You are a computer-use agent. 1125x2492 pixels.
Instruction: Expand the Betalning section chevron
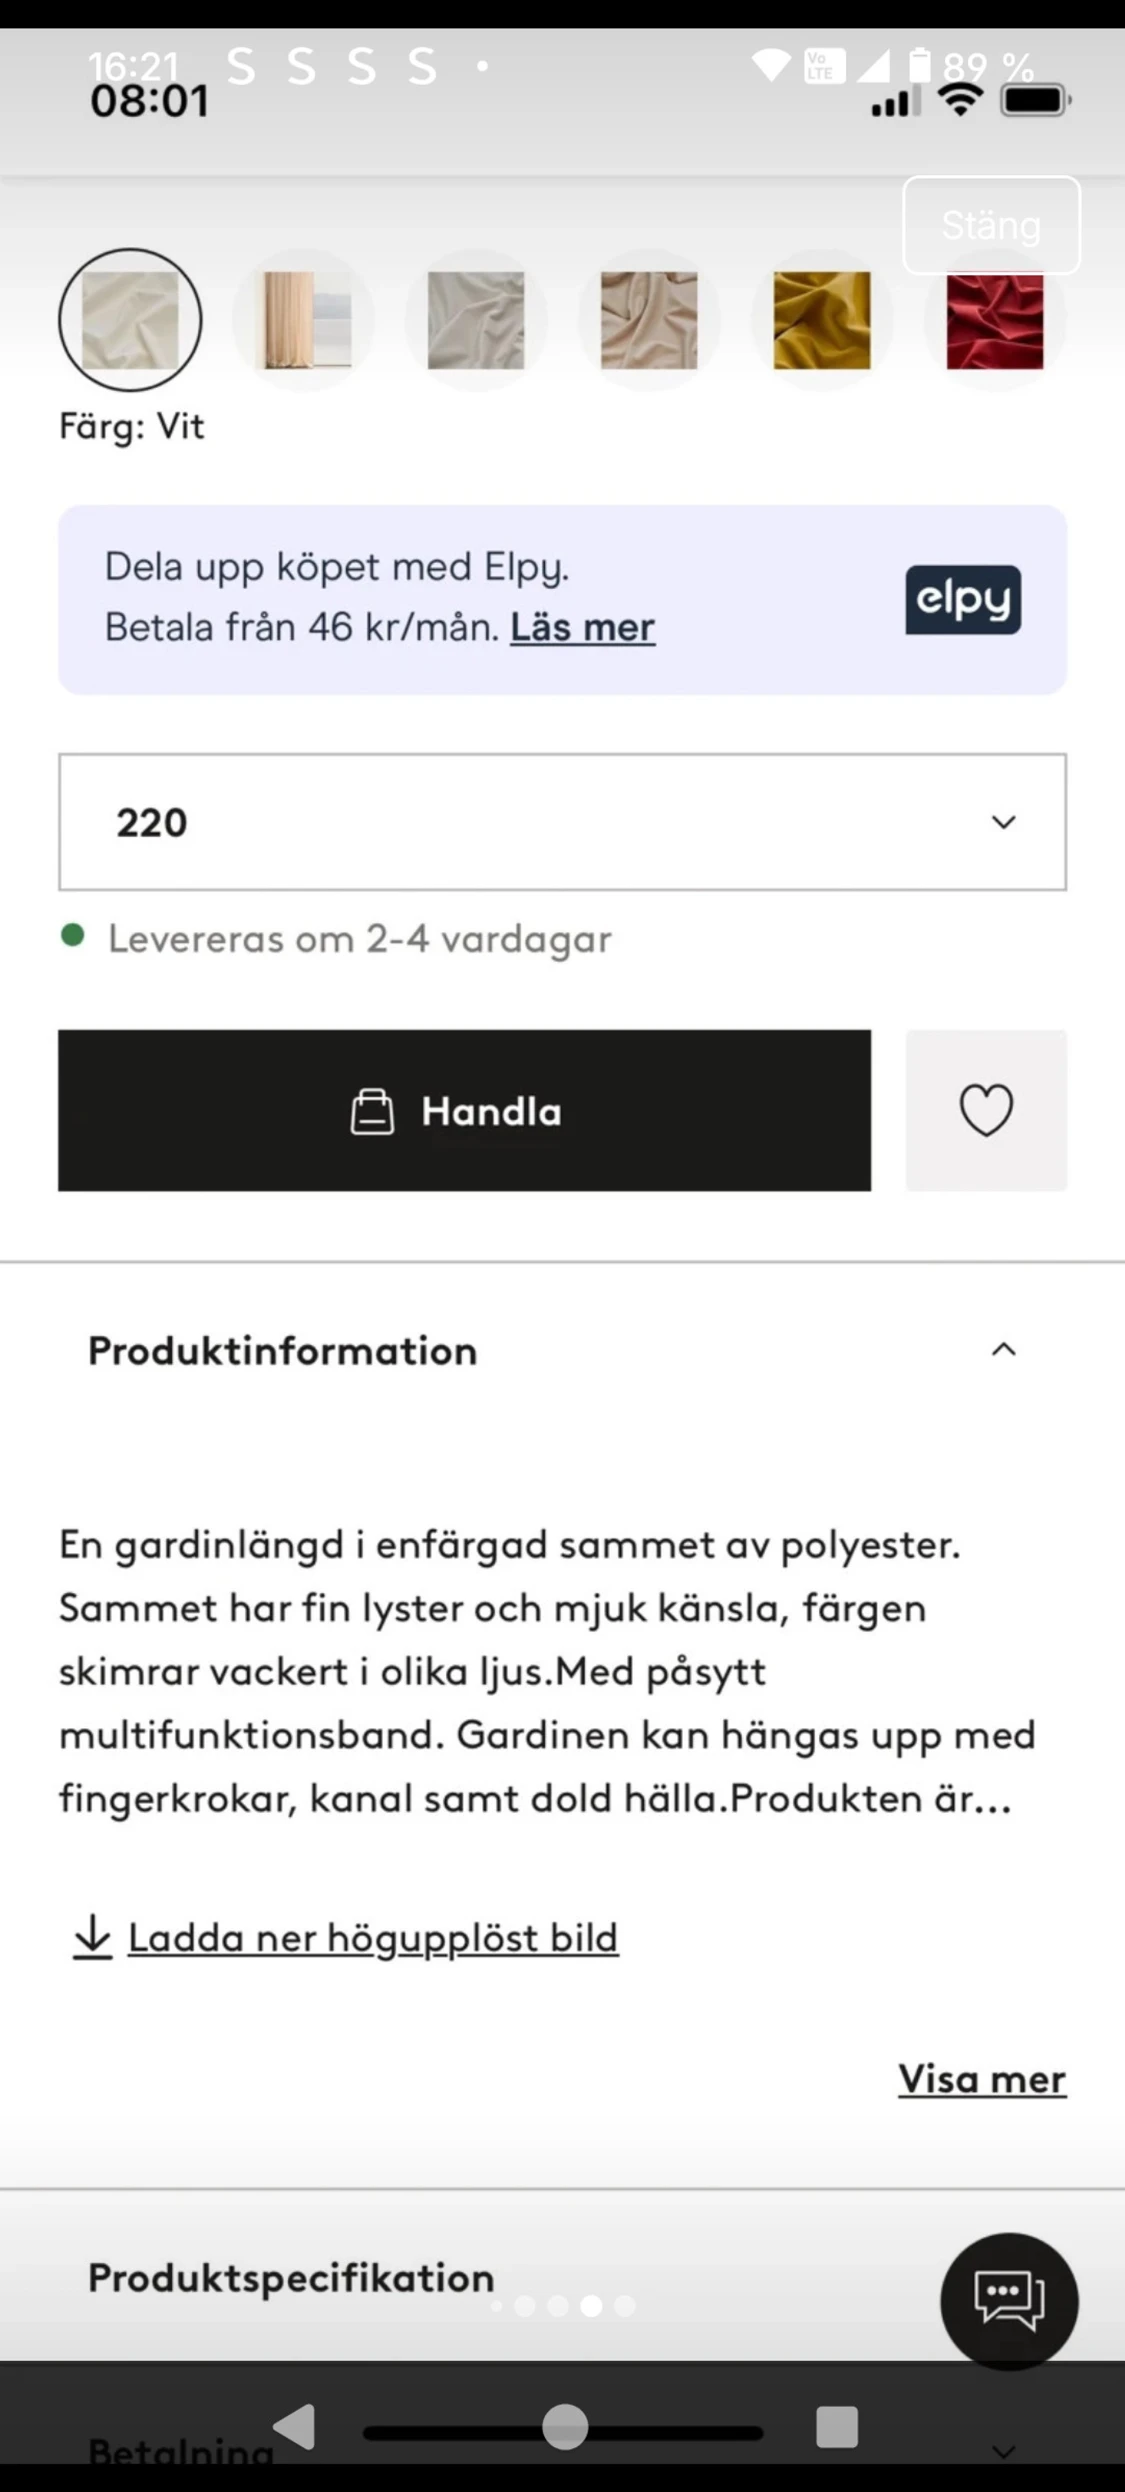pos(1003,2451)
